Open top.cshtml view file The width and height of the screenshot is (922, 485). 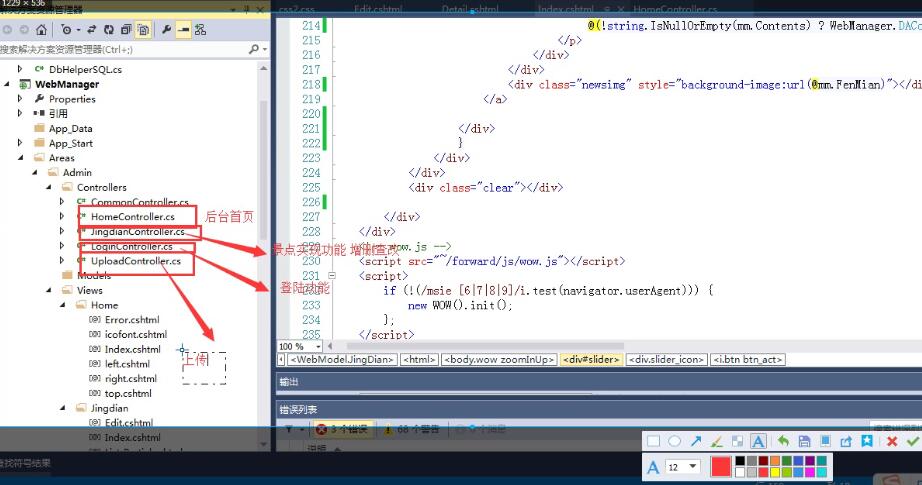[x=128, y=393]
